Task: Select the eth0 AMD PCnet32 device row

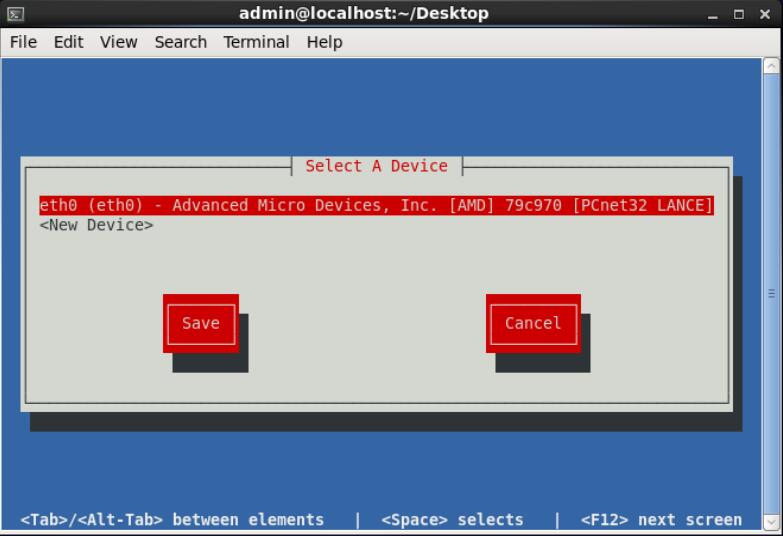Action: [x=377, y=205]
